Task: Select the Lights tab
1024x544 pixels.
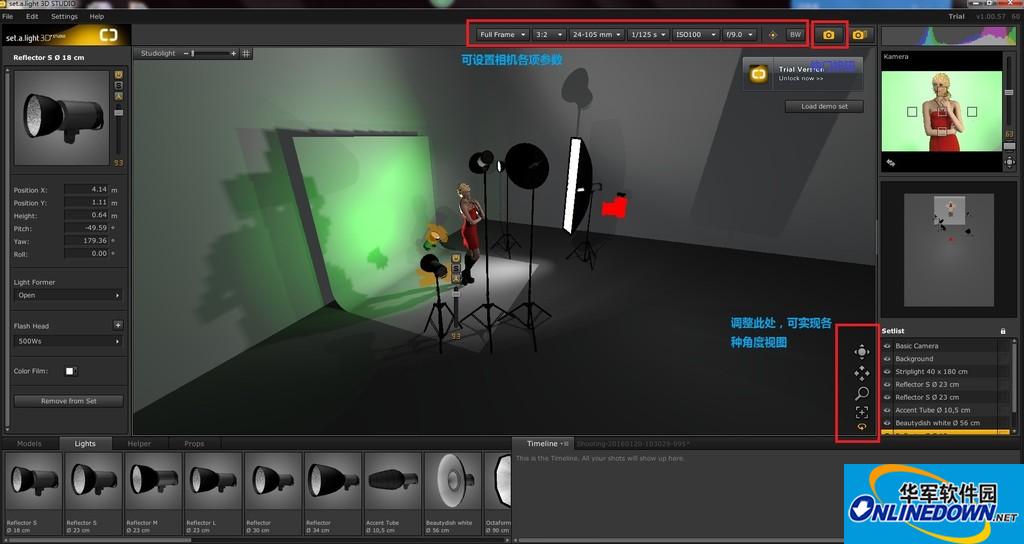Action: tap(85, 443)
